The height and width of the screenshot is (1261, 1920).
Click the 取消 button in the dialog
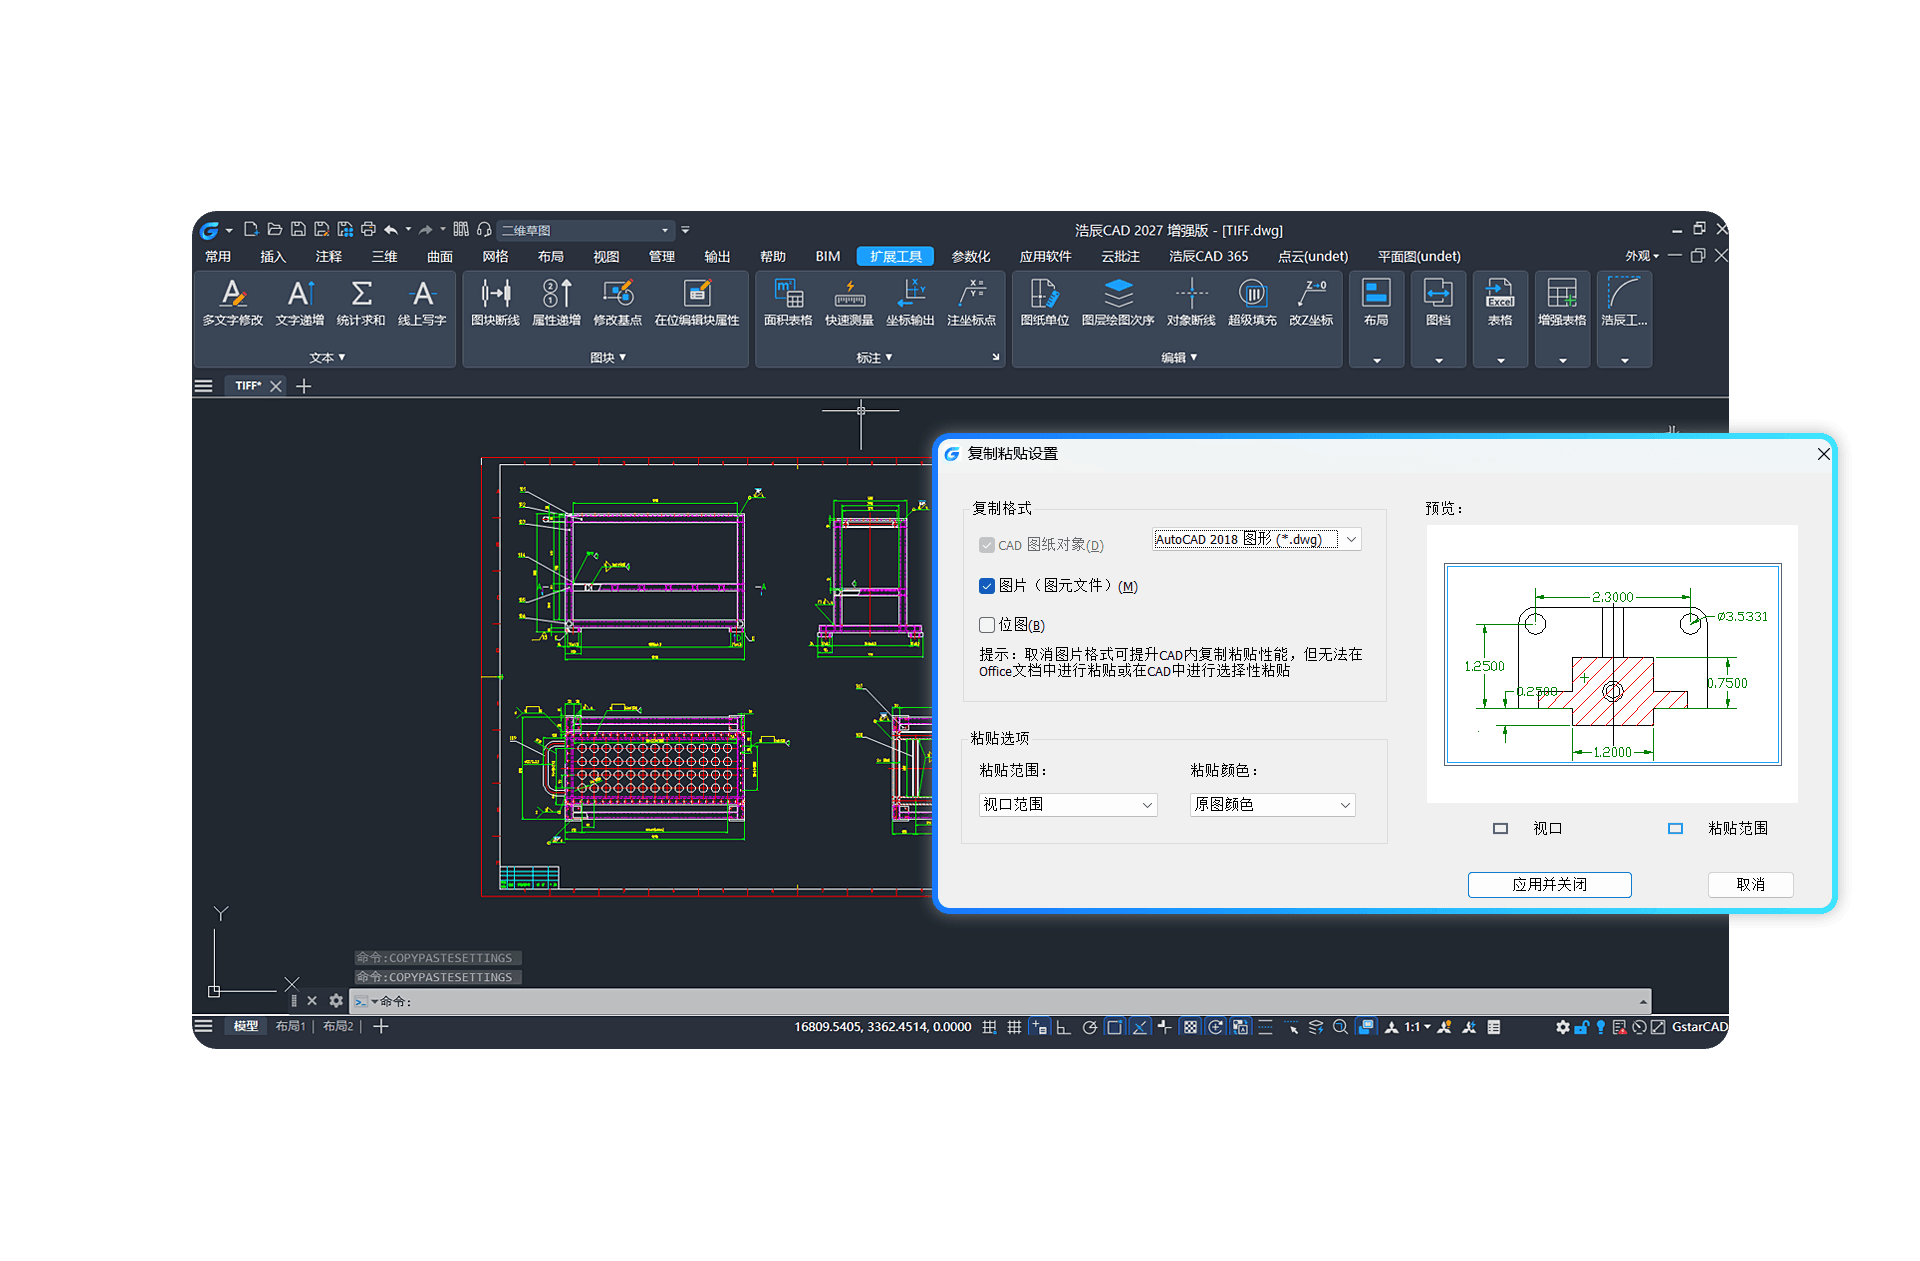[1750, 885]
